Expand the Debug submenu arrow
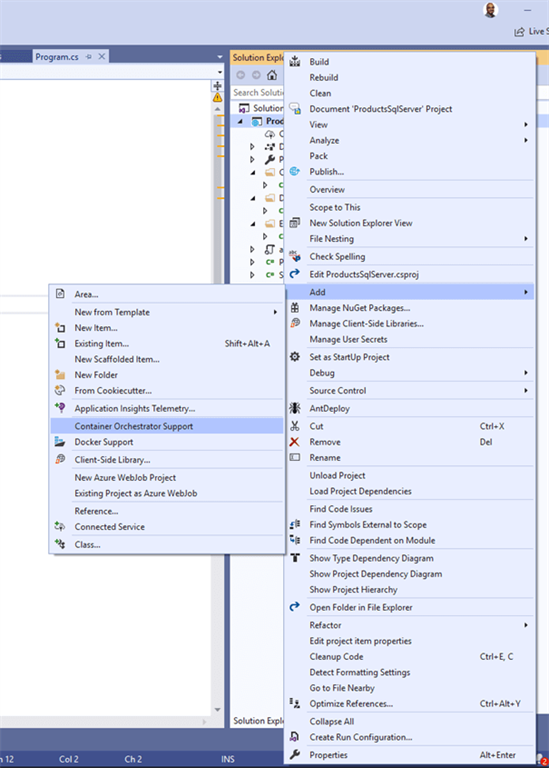The height and width of the screenshot is (768, 549). 526,373
